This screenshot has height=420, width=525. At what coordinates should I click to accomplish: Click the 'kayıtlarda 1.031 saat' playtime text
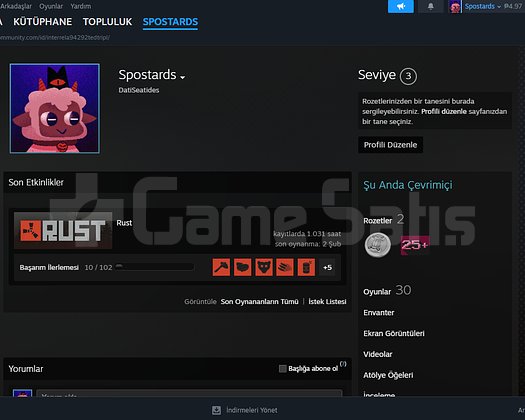coord(307,233)
